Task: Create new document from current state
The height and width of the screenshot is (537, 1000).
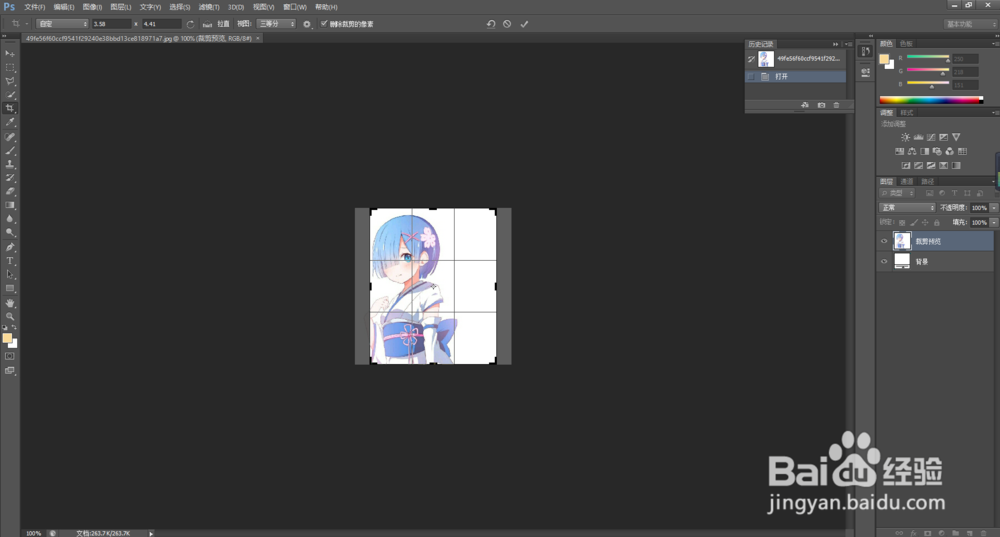Action: point(805,105)
